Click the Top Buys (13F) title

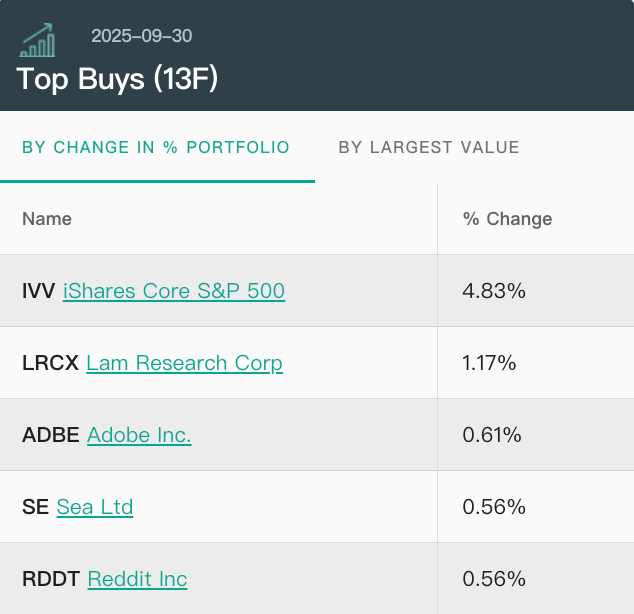coord(117,79)
